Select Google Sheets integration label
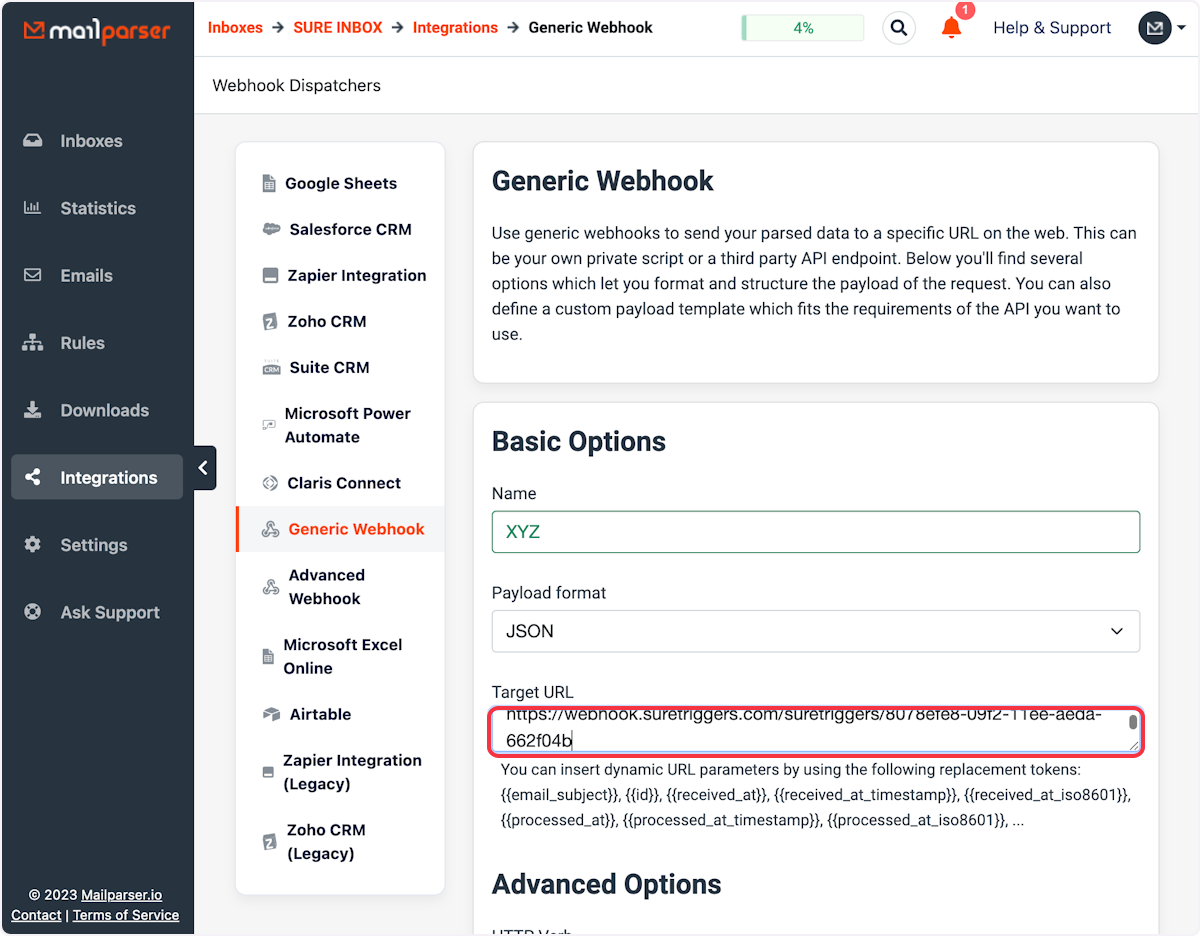The image size is (1200, 936). coord(341,183)
